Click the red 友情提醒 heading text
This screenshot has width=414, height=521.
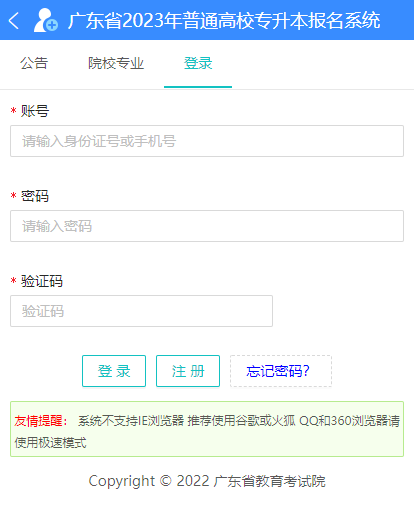click(x=41, y=421)
